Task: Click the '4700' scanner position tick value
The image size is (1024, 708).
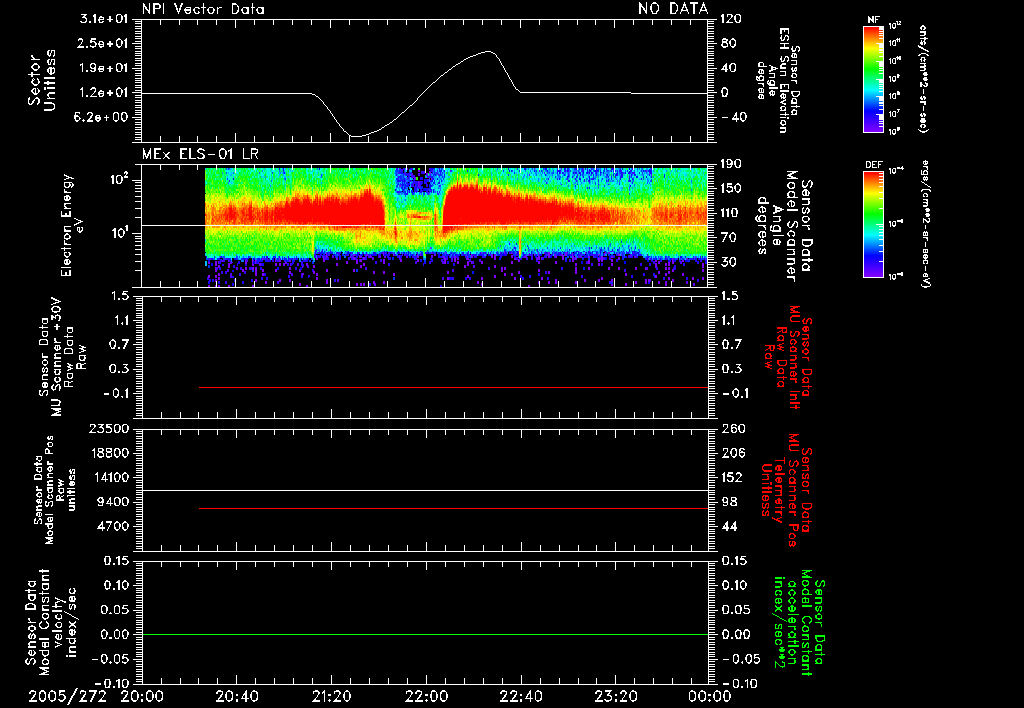Action: tap(112, 526)
